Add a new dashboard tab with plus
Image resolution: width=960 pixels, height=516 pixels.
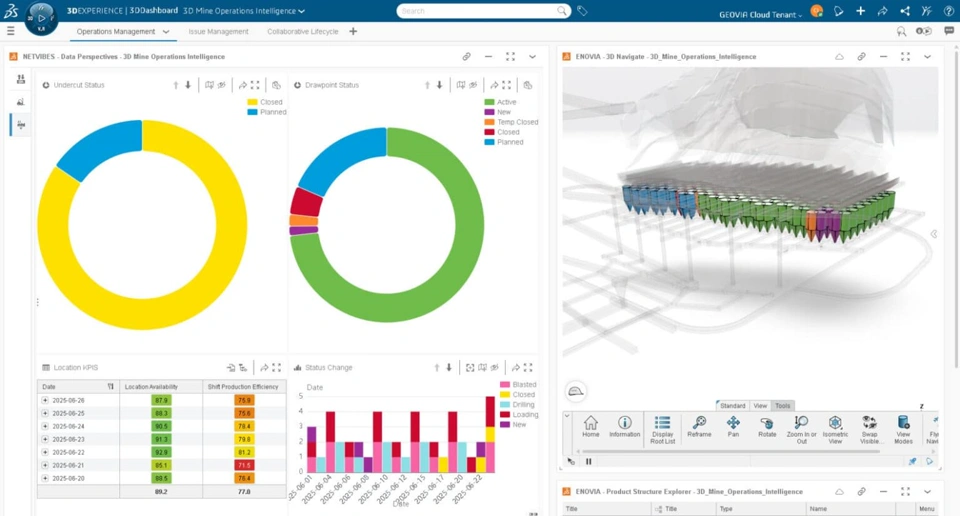[353, 31]
